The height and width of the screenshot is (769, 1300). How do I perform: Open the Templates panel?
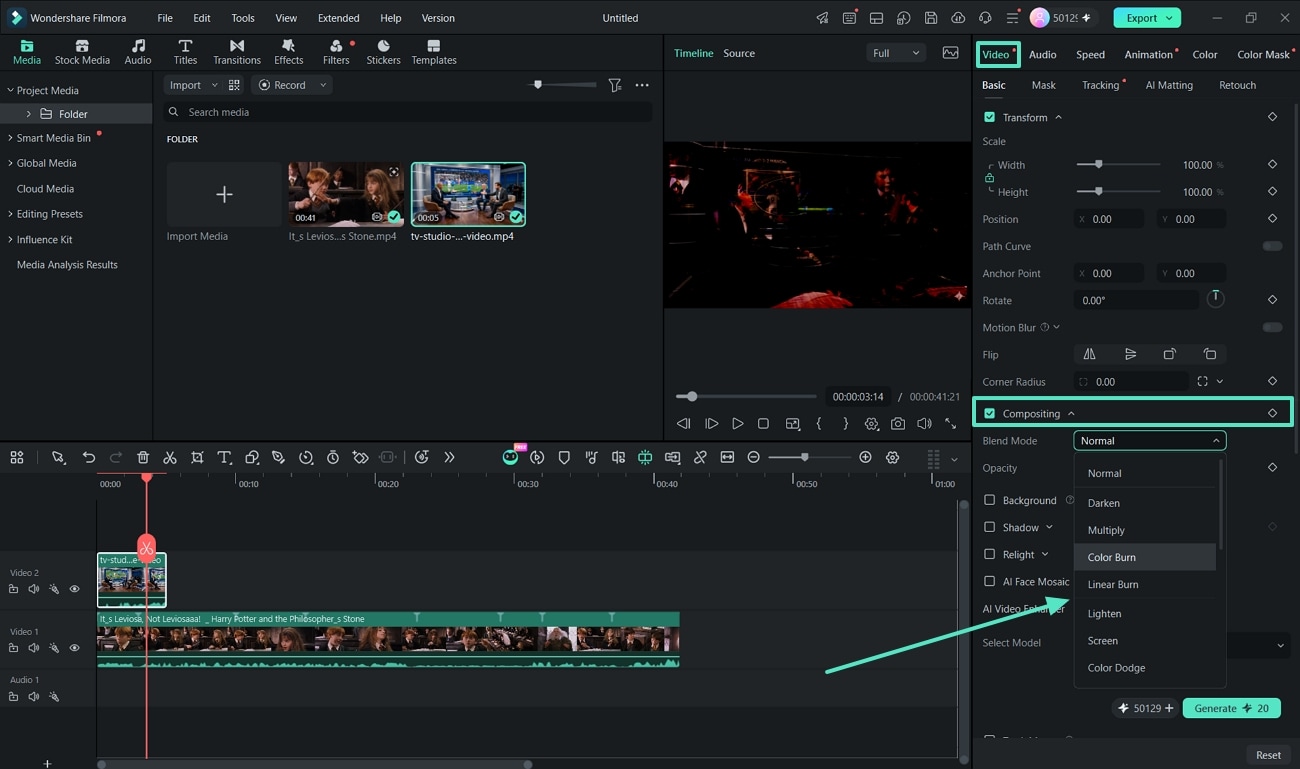[434, 52]
